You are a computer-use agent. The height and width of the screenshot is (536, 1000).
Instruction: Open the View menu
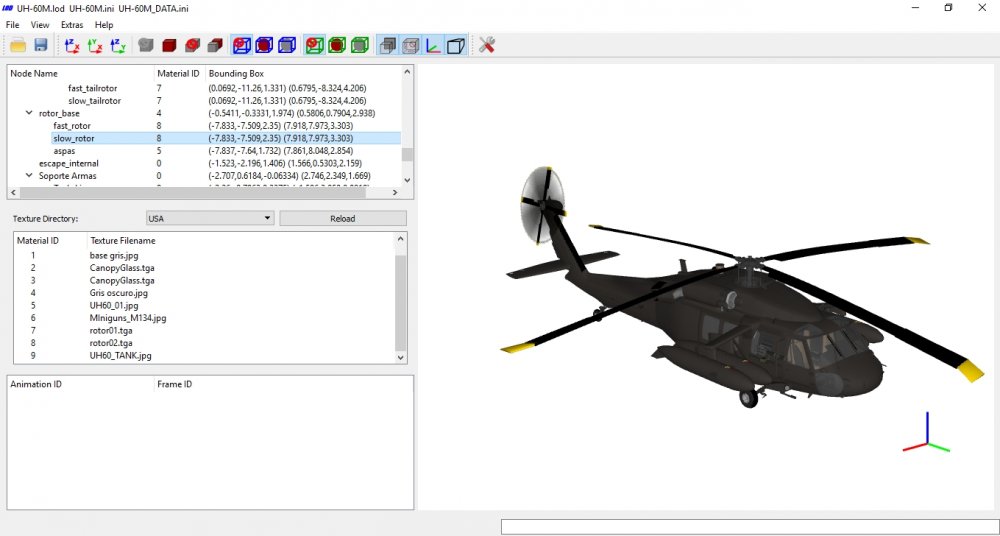click(x=40, y=25)
